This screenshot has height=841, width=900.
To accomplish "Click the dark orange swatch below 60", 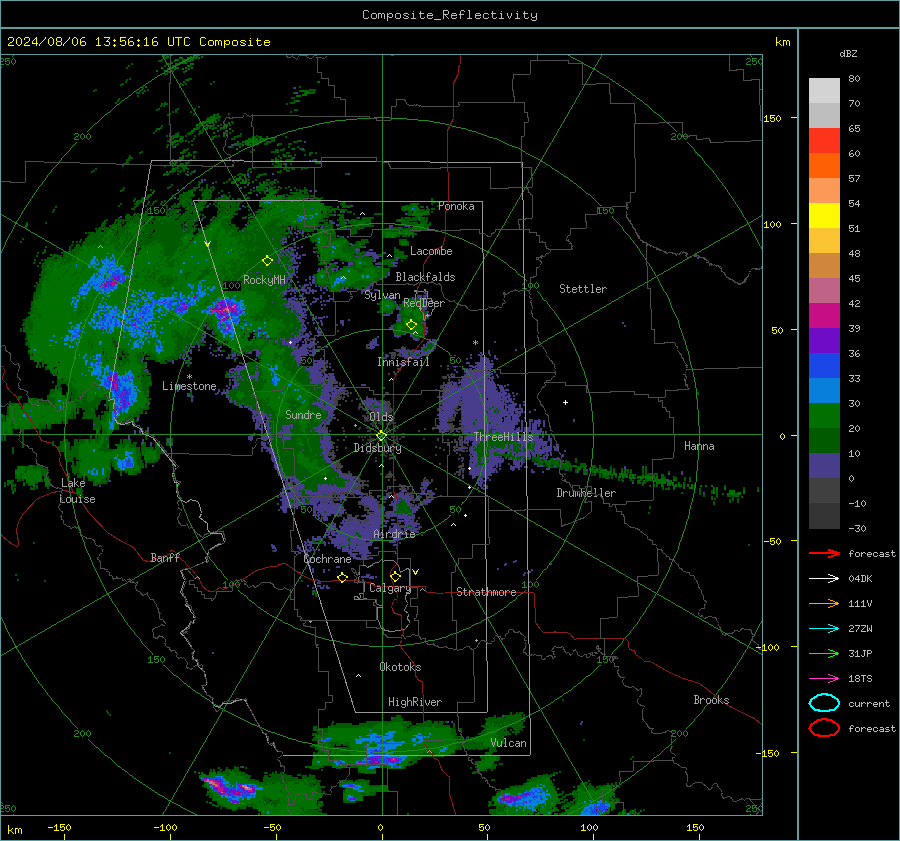I will [x=824, y=166].
